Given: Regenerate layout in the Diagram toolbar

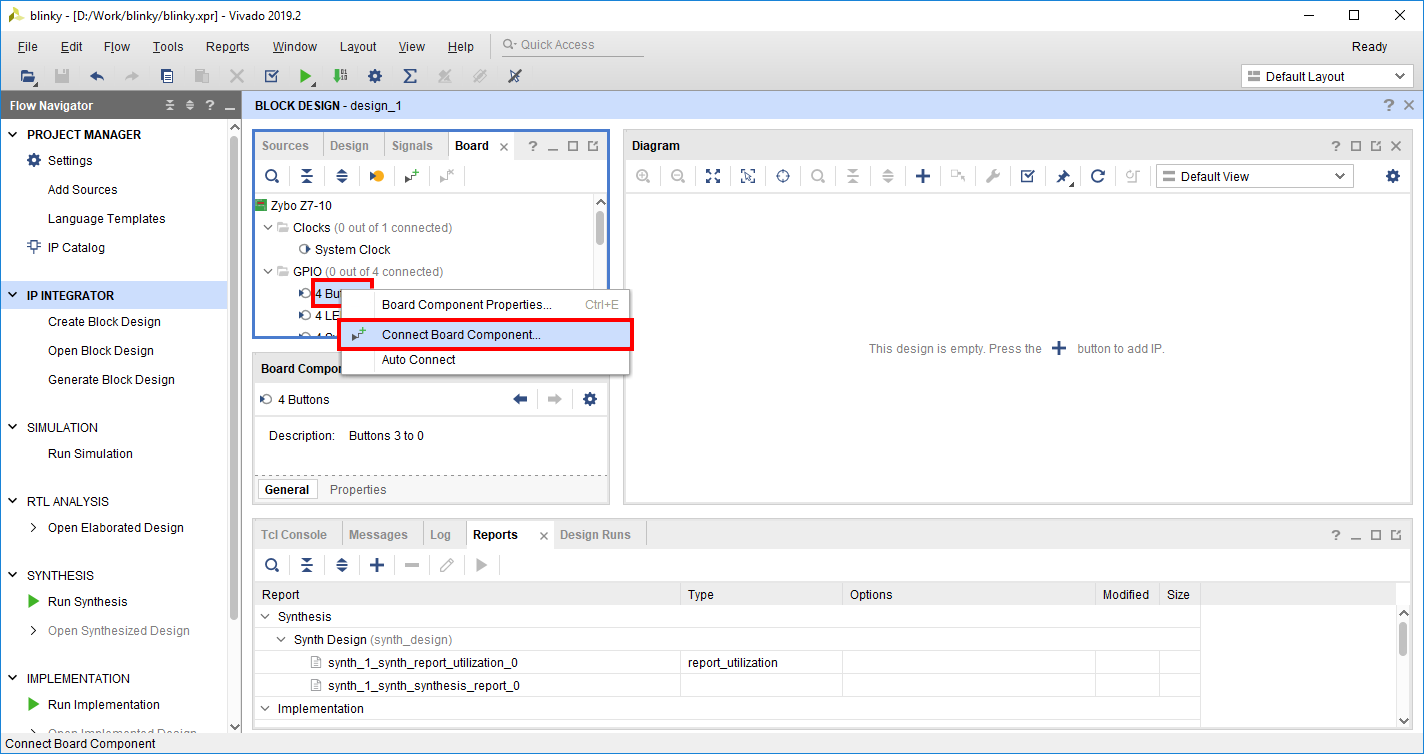Looking at the screenshot, I should tap(1097, 176).
